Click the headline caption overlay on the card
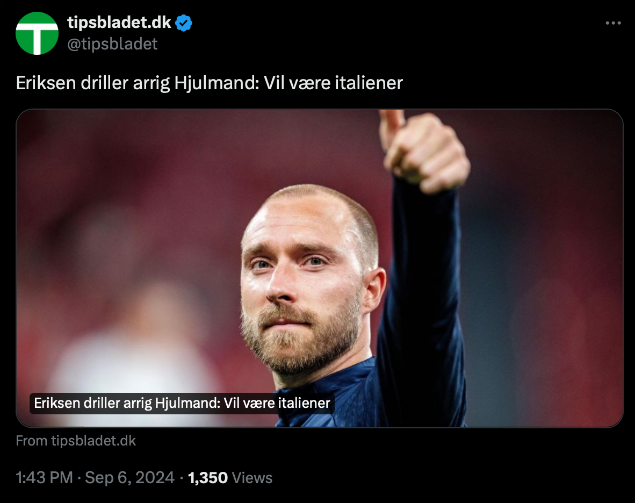 [182, 403]
